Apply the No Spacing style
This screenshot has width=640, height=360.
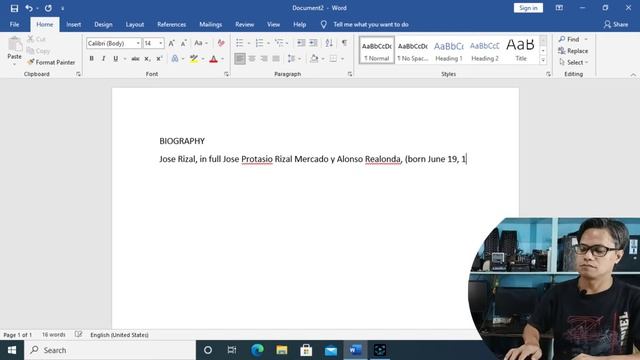click(x=413, y=50)
